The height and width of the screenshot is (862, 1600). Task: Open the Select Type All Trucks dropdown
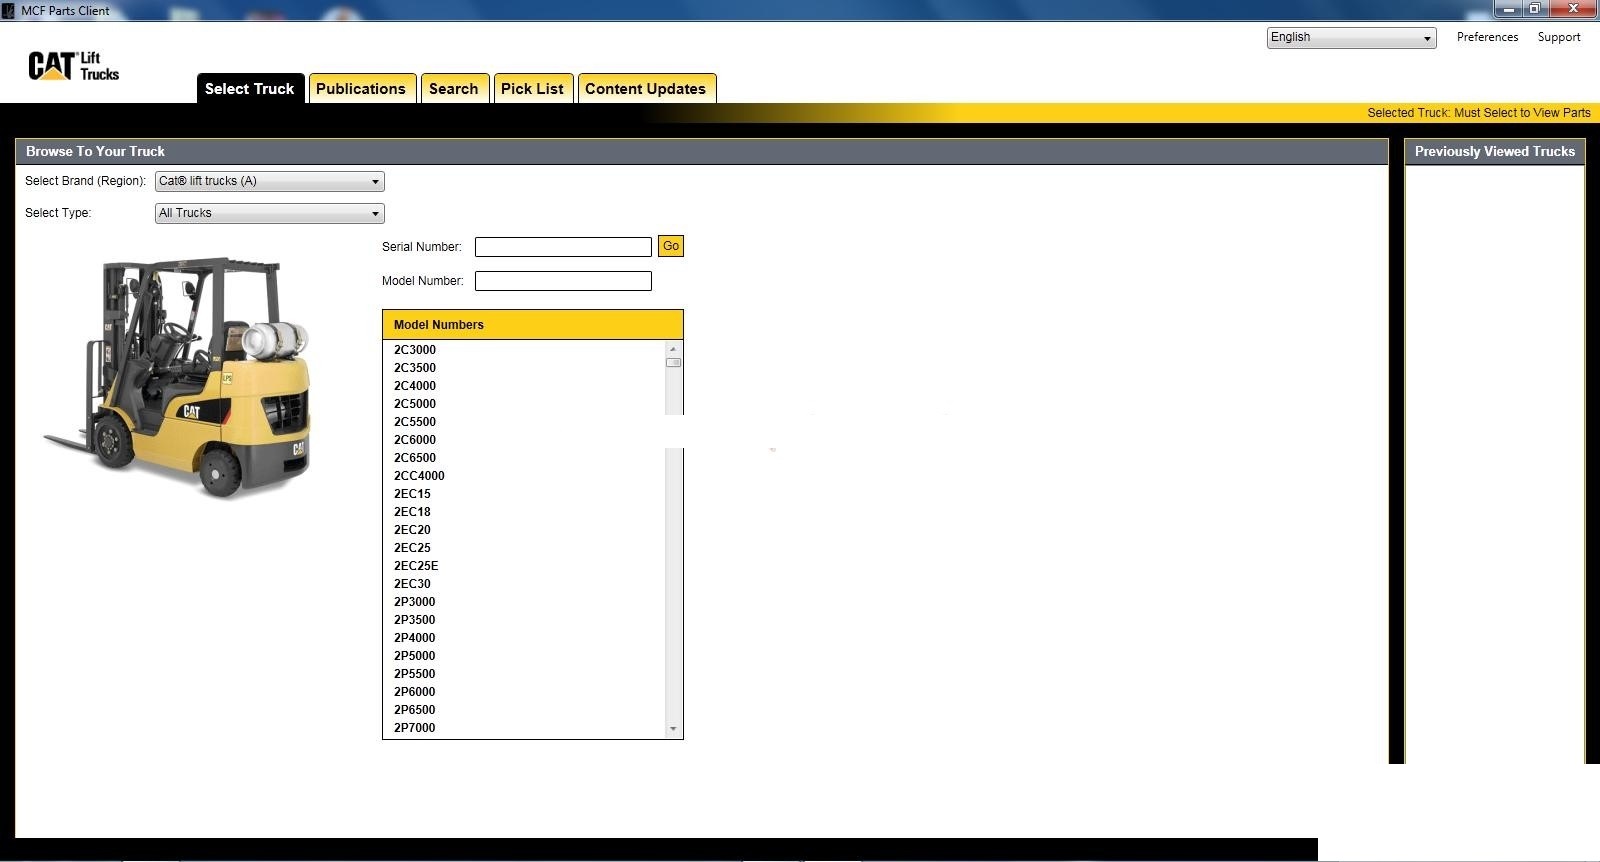coord(270,213)
